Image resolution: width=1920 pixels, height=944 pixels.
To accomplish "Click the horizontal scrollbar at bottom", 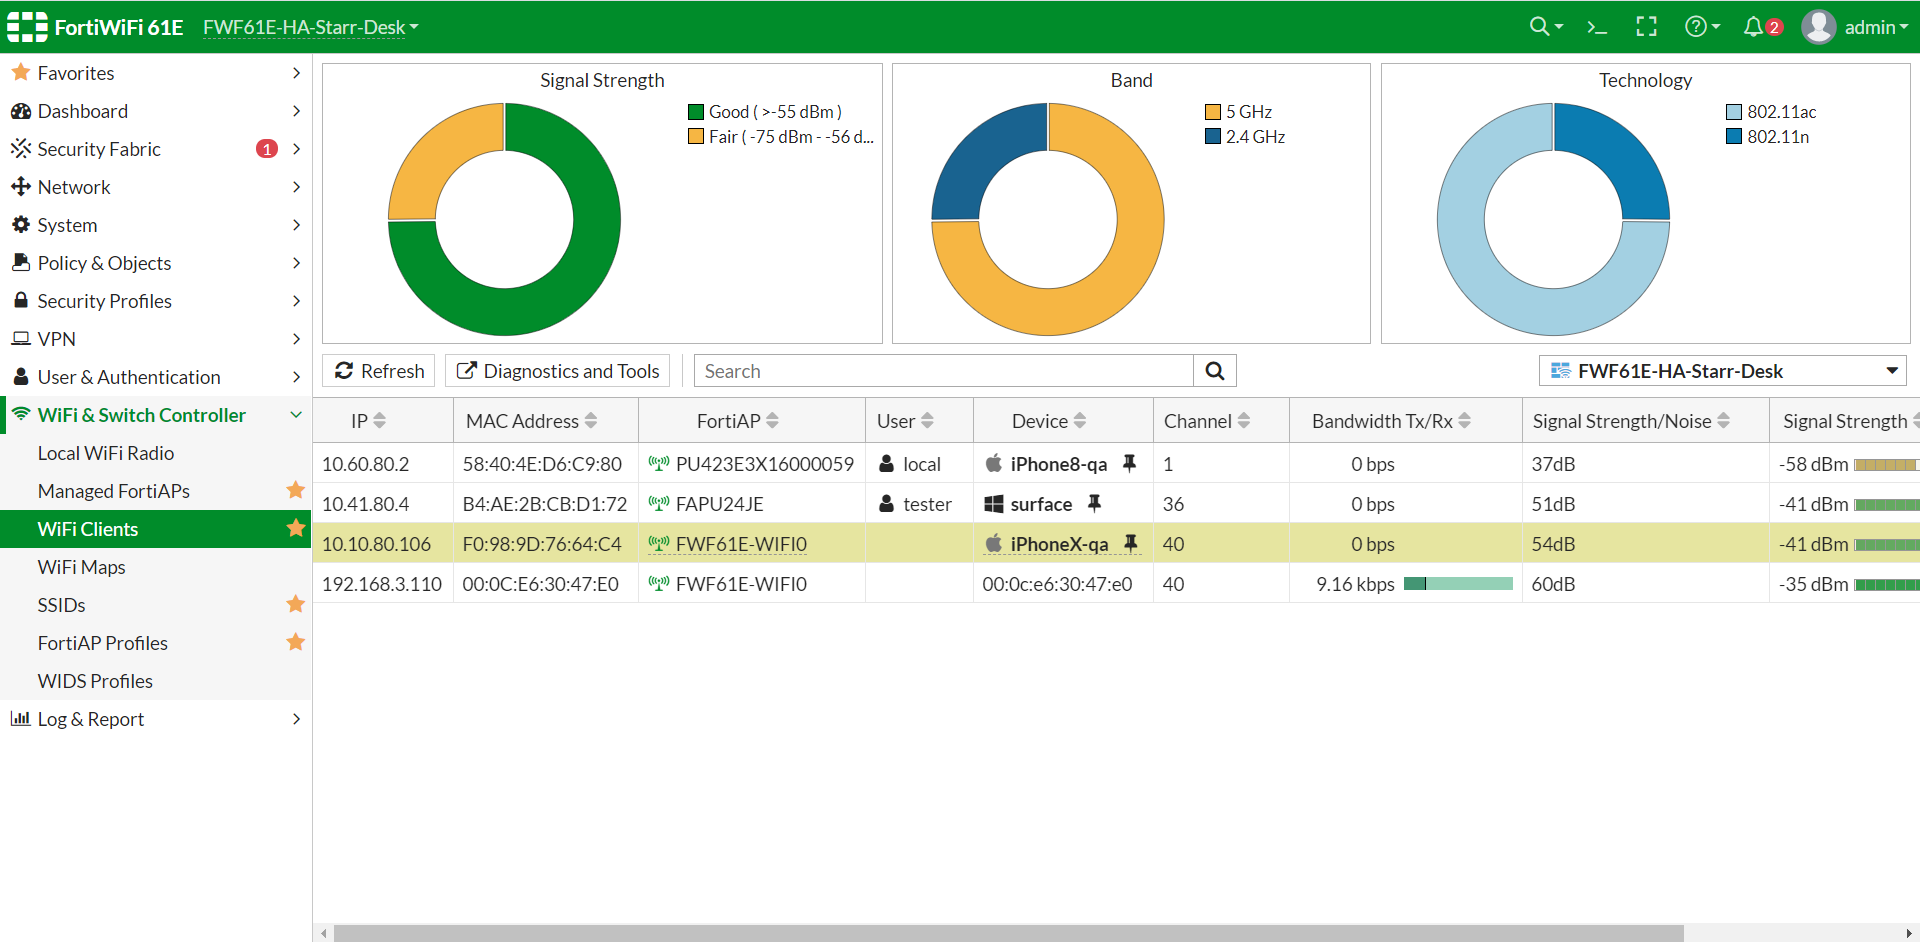I will 1008,934.
